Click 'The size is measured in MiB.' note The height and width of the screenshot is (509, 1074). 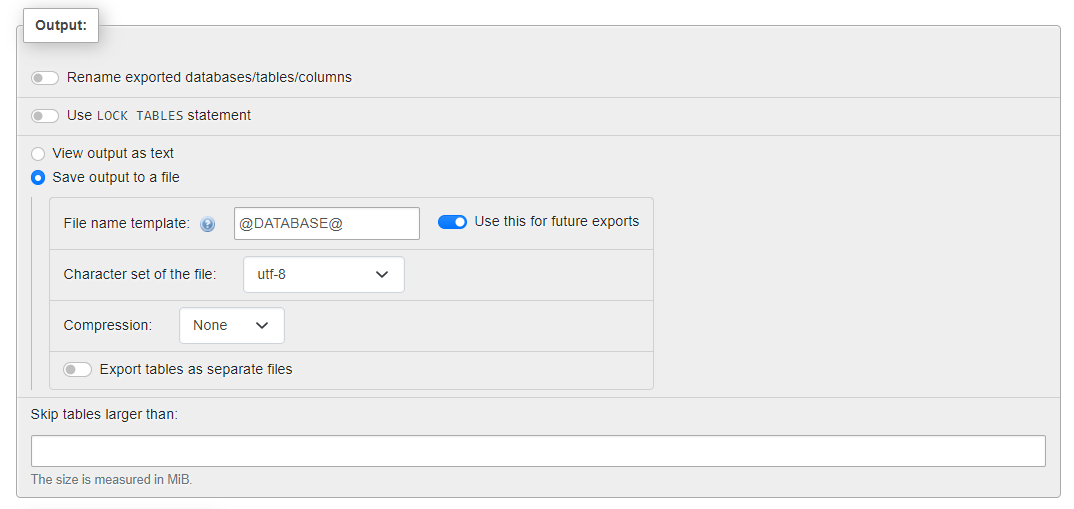112,480
